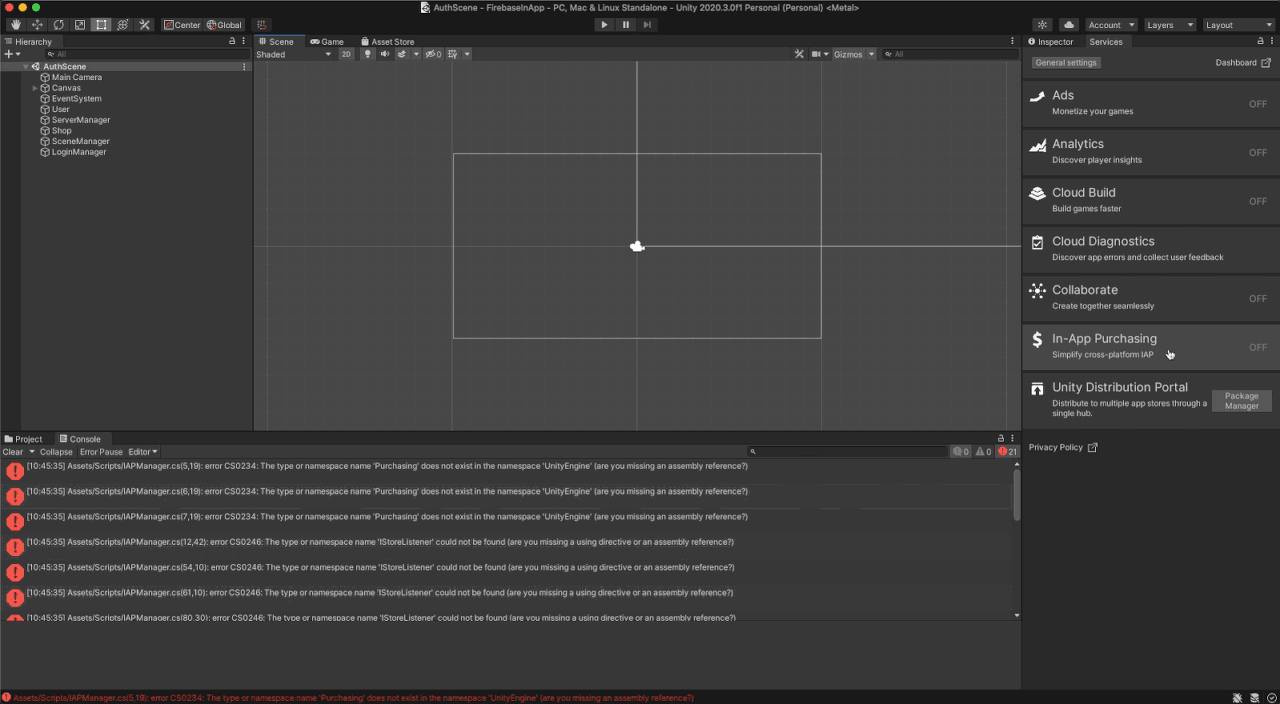Open grid settings dropdown arrow
1280x704 pixels.
click(x=467, y=54)
